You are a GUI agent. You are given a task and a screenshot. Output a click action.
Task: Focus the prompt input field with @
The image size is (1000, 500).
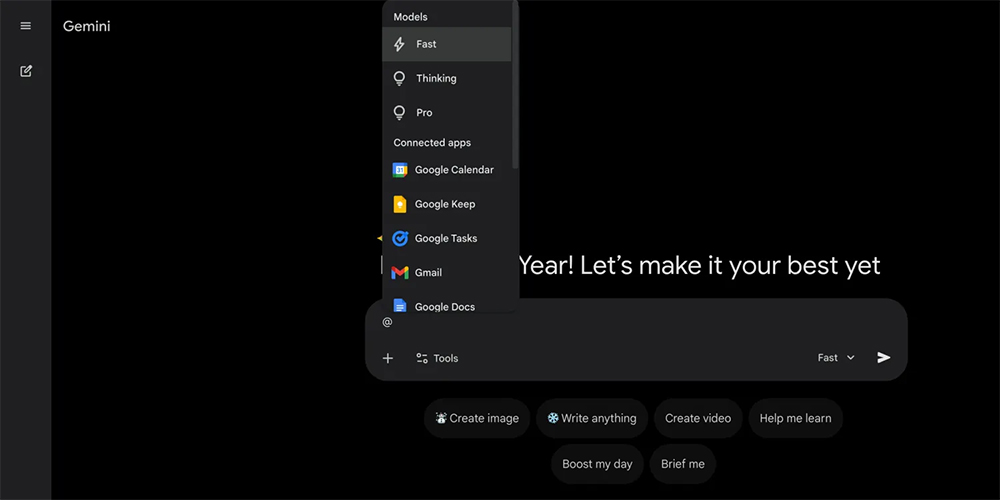tap(636, 323)
